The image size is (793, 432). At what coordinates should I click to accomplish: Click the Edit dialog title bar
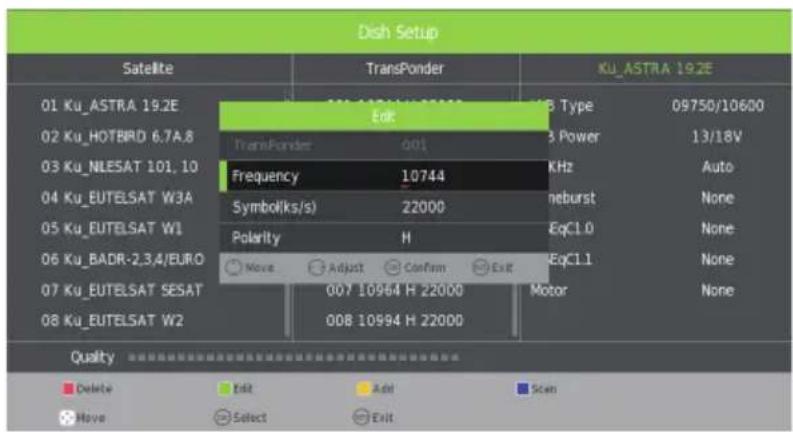384,116
